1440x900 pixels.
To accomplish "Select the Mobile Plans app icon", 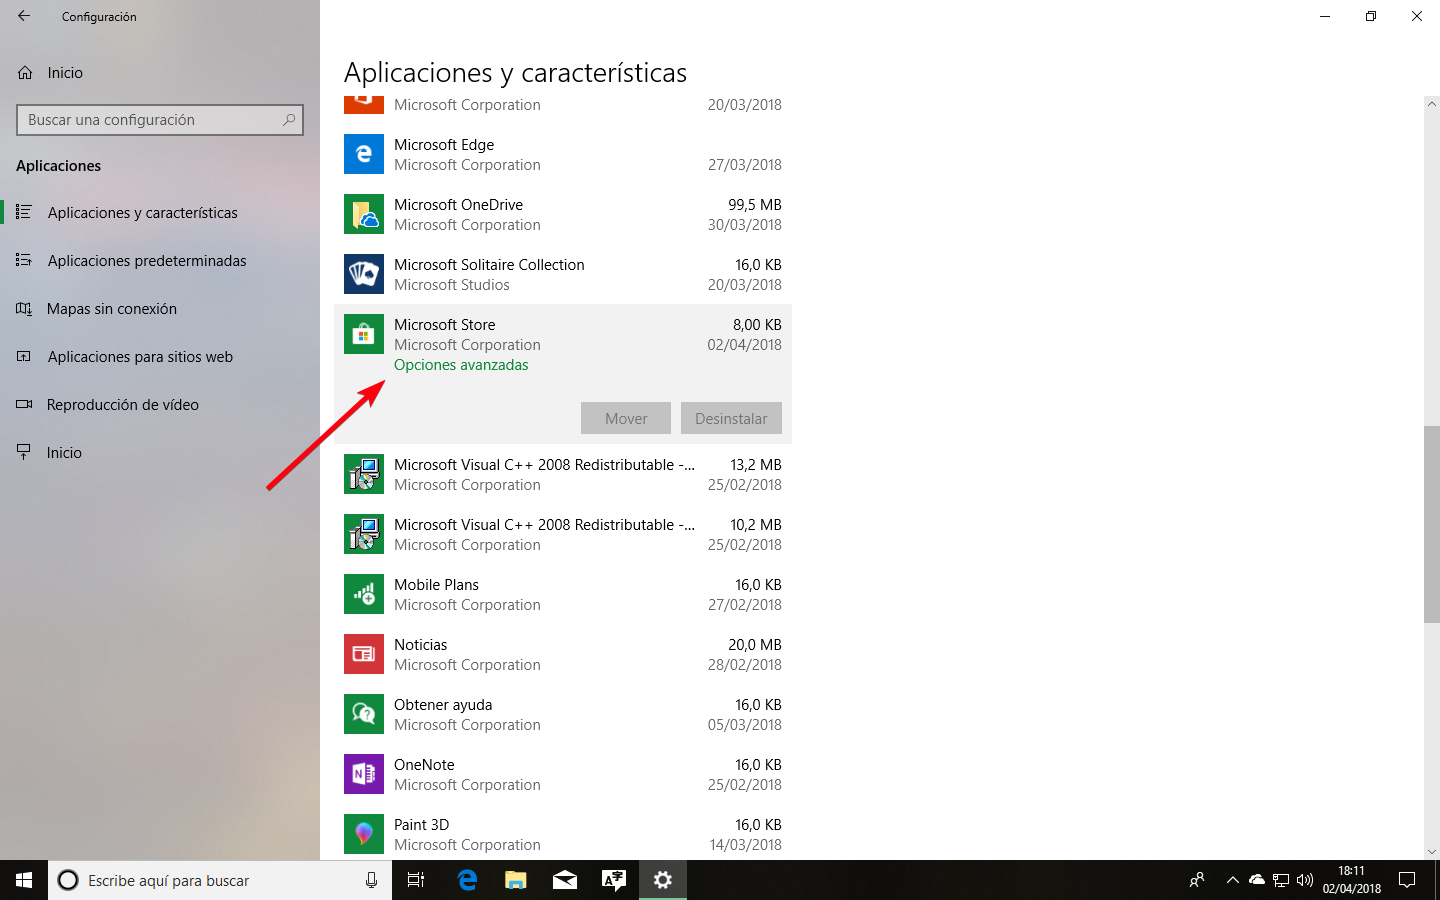I will coord(364,594).
